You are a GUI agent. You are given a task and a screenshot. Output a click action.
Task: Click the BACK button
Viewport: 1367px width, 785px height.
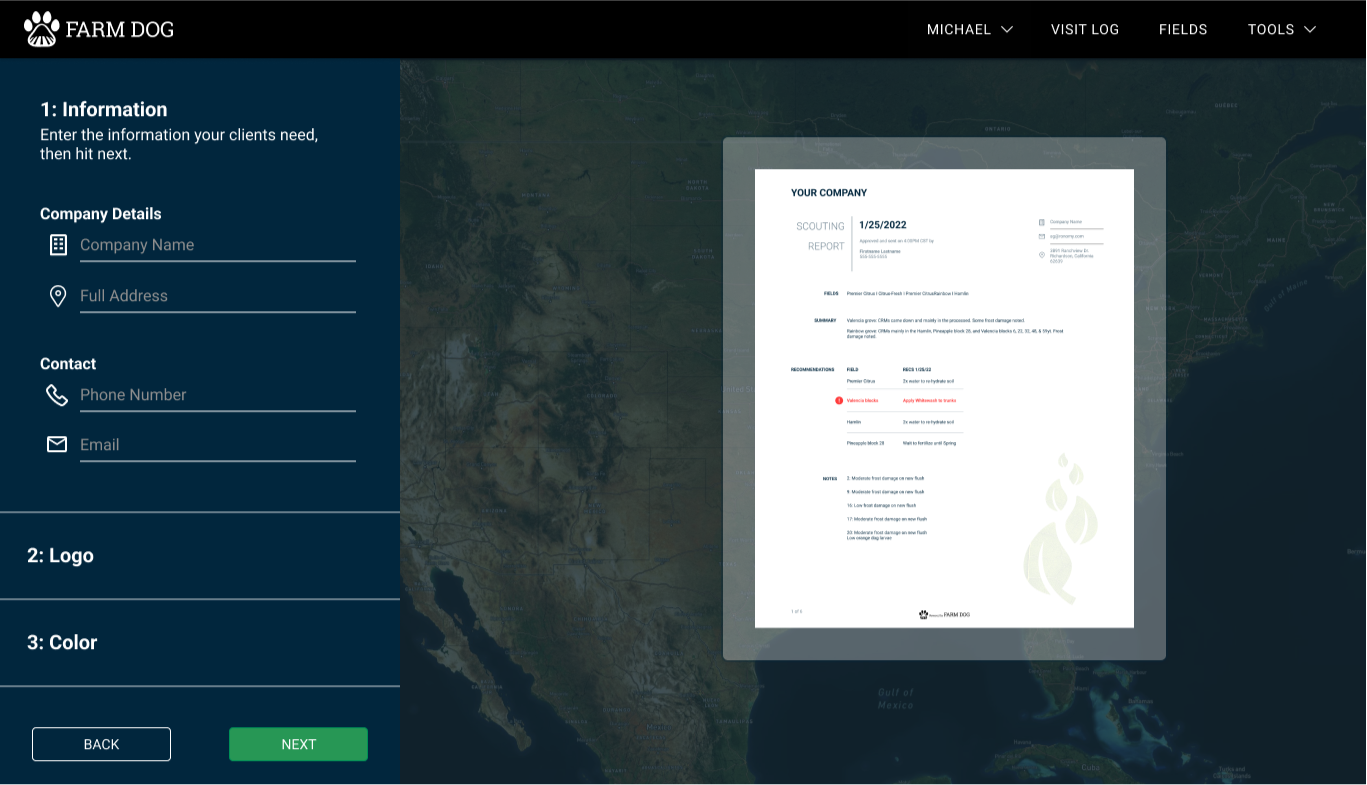[101, 744]
